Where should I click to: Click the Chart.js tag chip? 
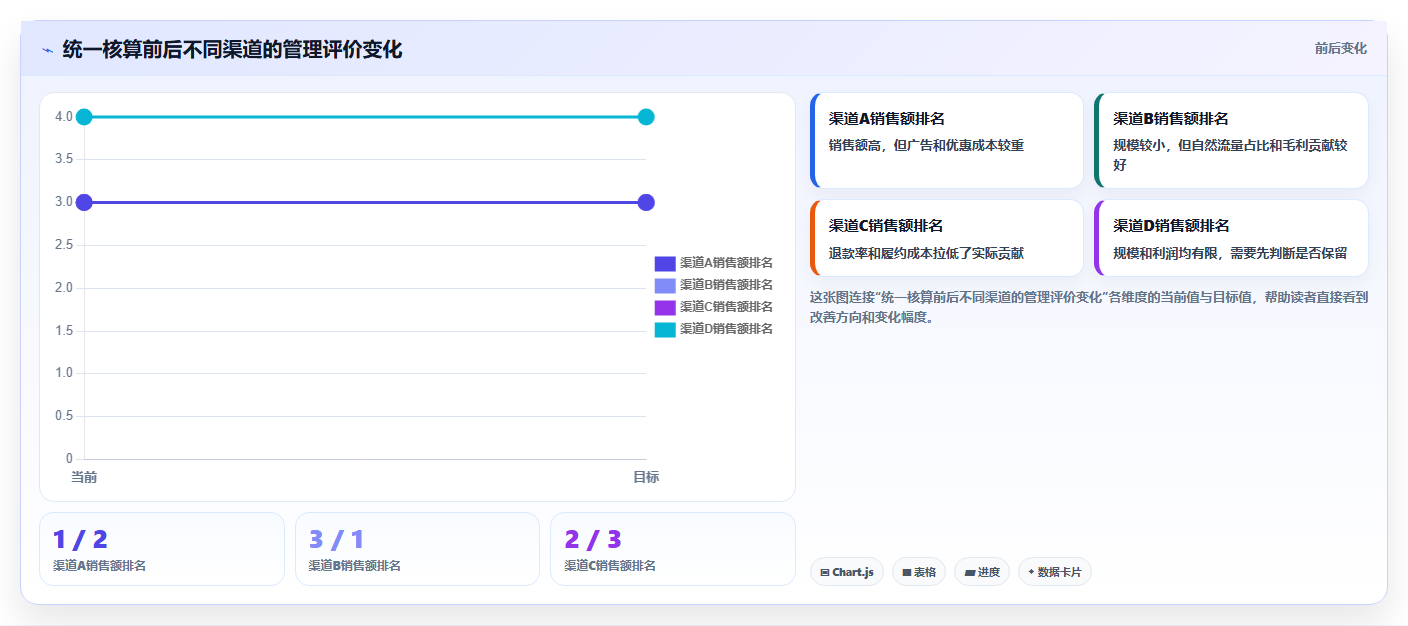point(846,572)
